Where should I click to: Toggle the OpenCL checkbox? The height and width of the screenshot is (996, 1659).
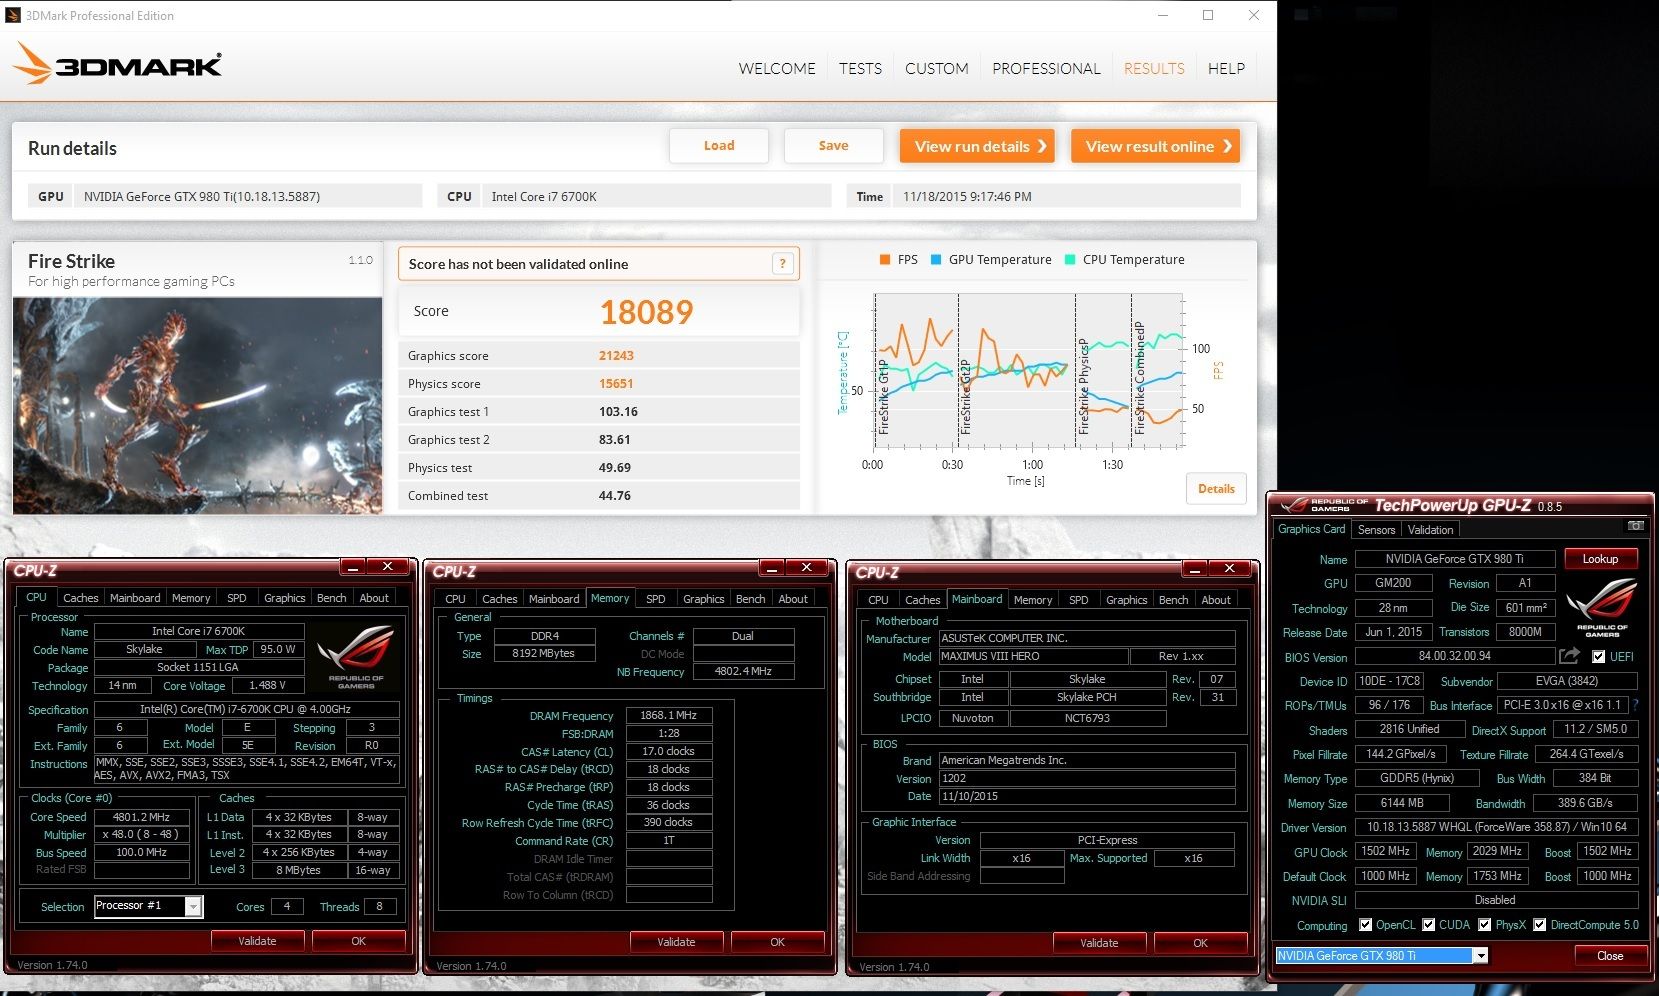1365,925
